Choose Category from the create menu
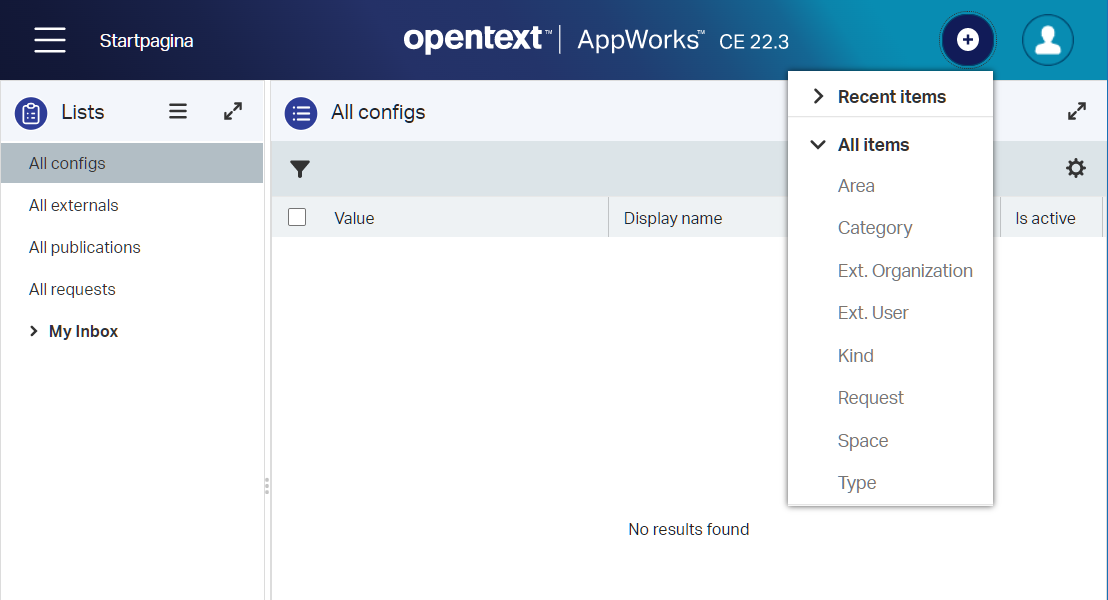Viewport: 1108px width, 600px height. click(874, 228)
